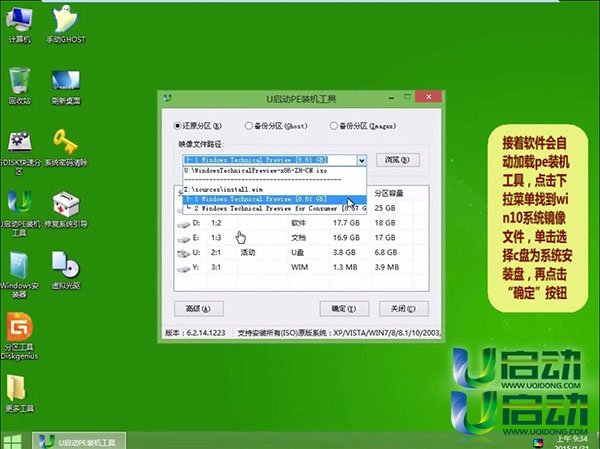Click the 软件 volume label cell

tap(298, 223)
